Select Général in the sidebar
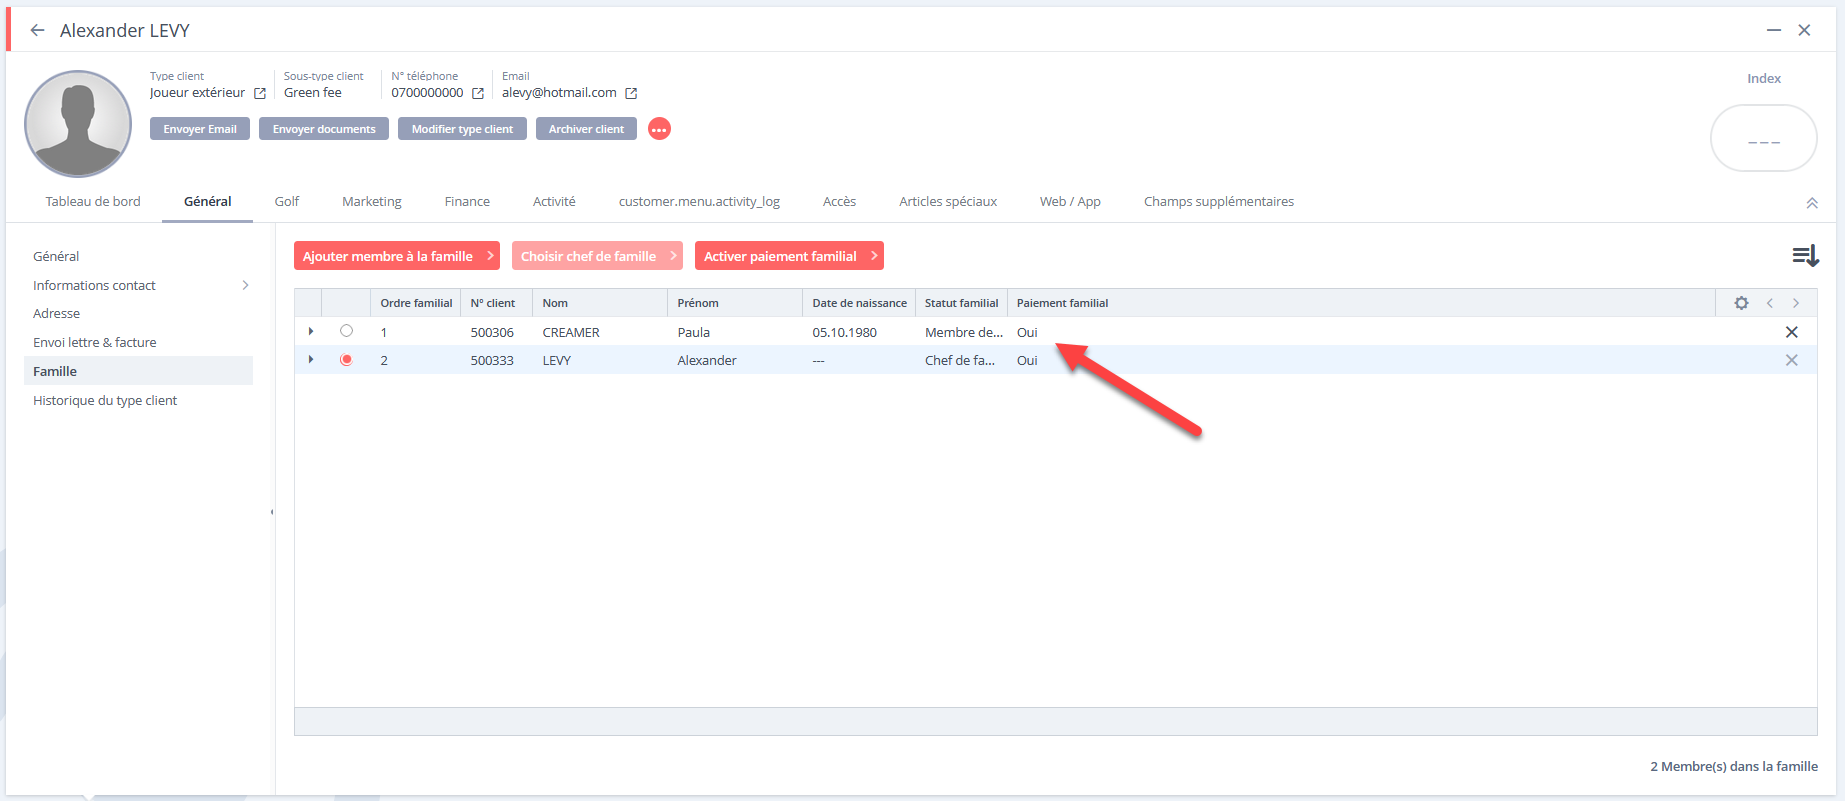Viewport: 1845px width, 801px height. coord(56,256)
